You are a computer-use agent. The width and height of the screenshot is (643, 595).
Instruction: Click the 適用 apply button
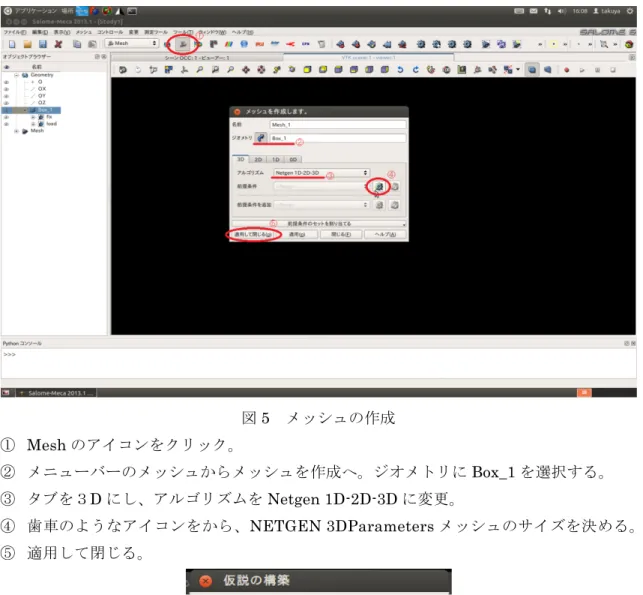click(297, 235)
